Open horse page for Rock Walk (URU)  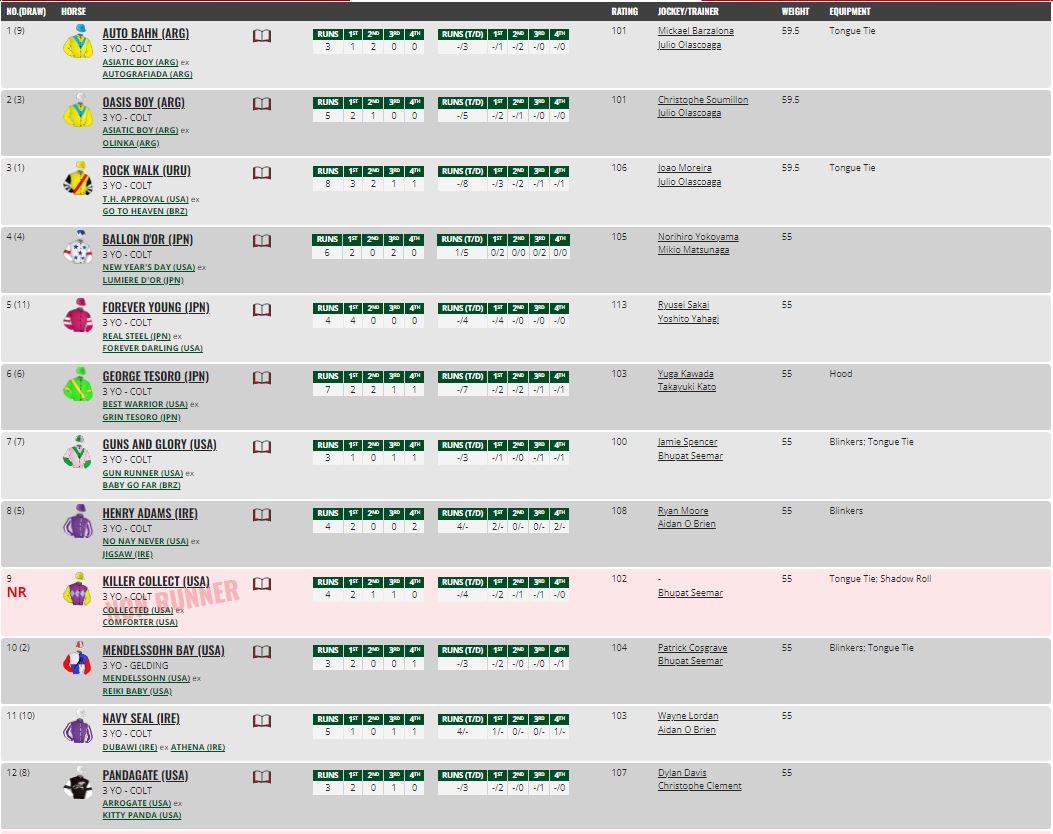click(146, 171)
